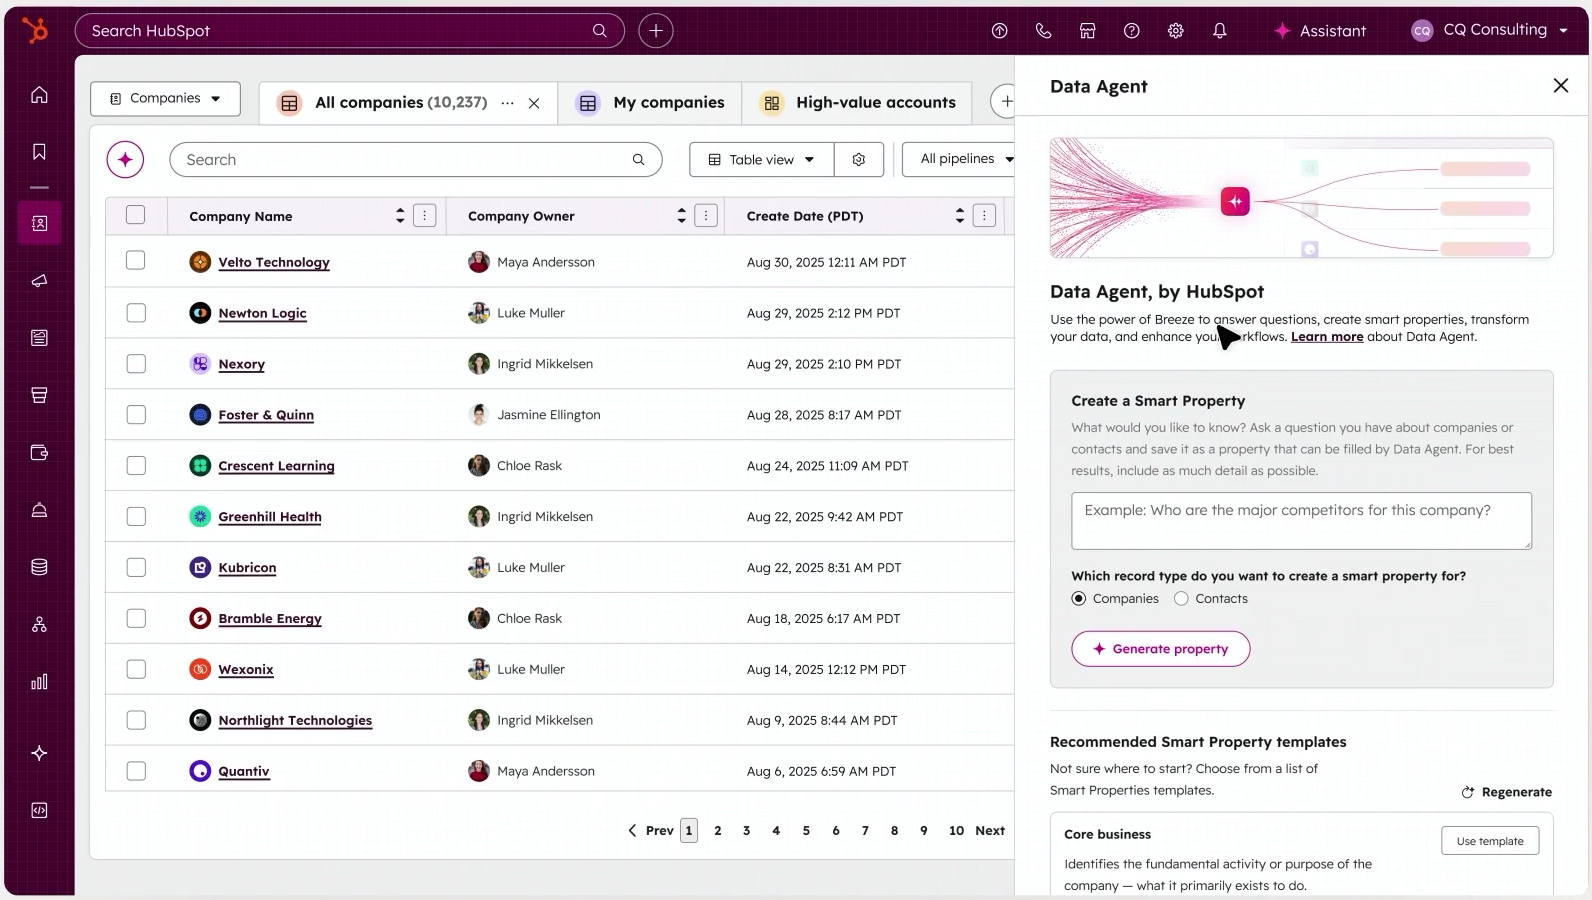The height and width of the screenshot is (900, 1592).
Task: Go to page 2 of results
Action: [718, 831]
